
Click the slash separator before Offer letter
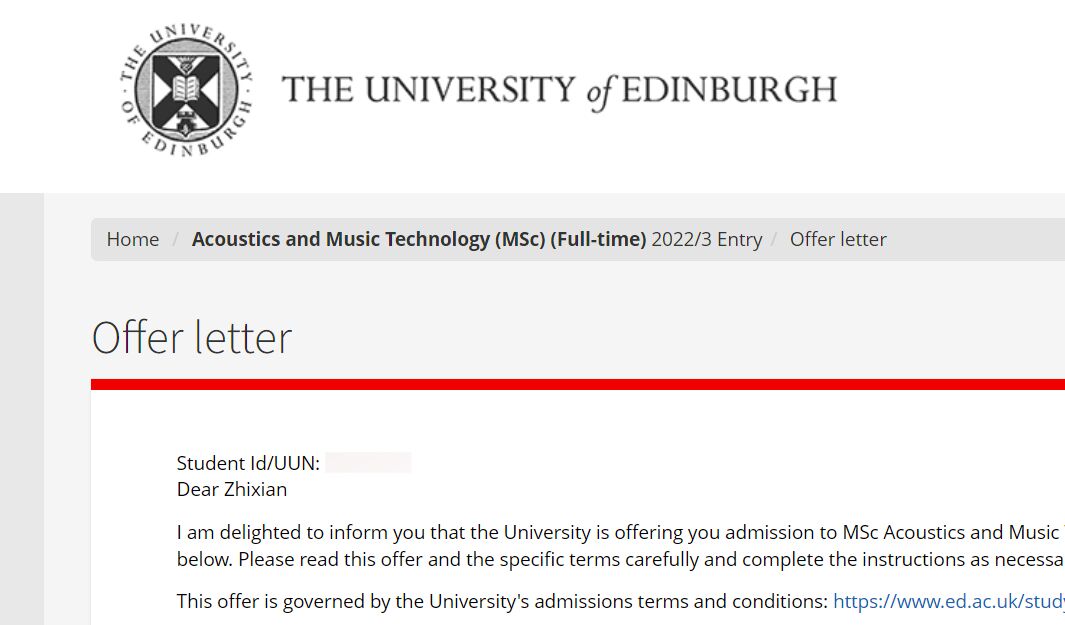point(774,239)
